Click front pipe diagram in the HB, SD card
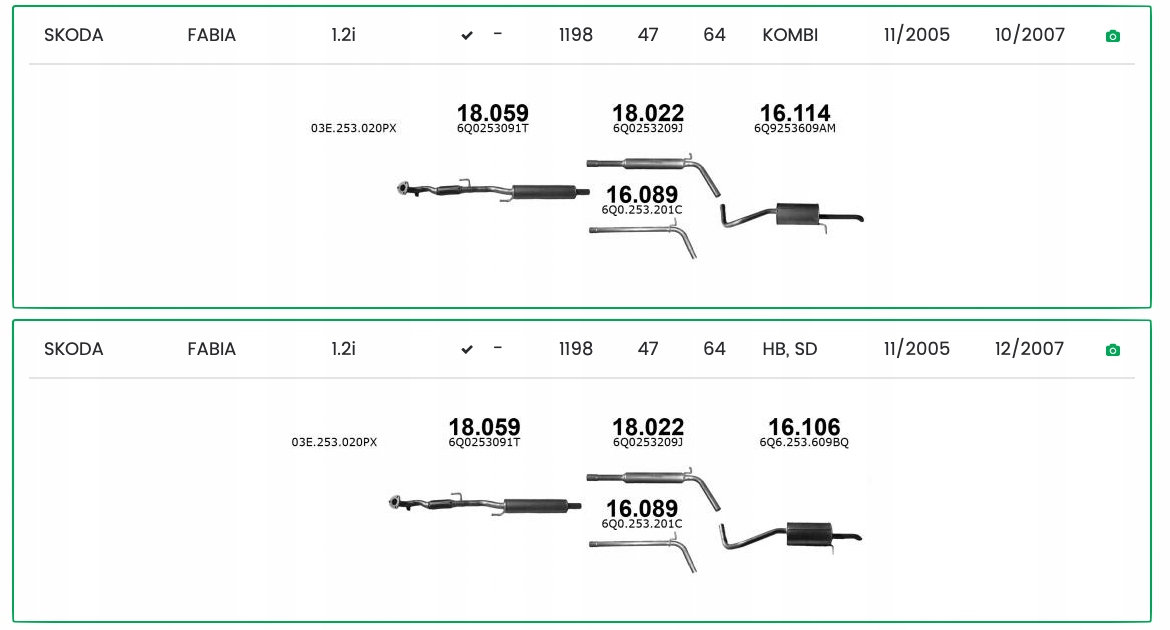The image size is (1170, 630). pyautogui.click(x=484, y=504)
